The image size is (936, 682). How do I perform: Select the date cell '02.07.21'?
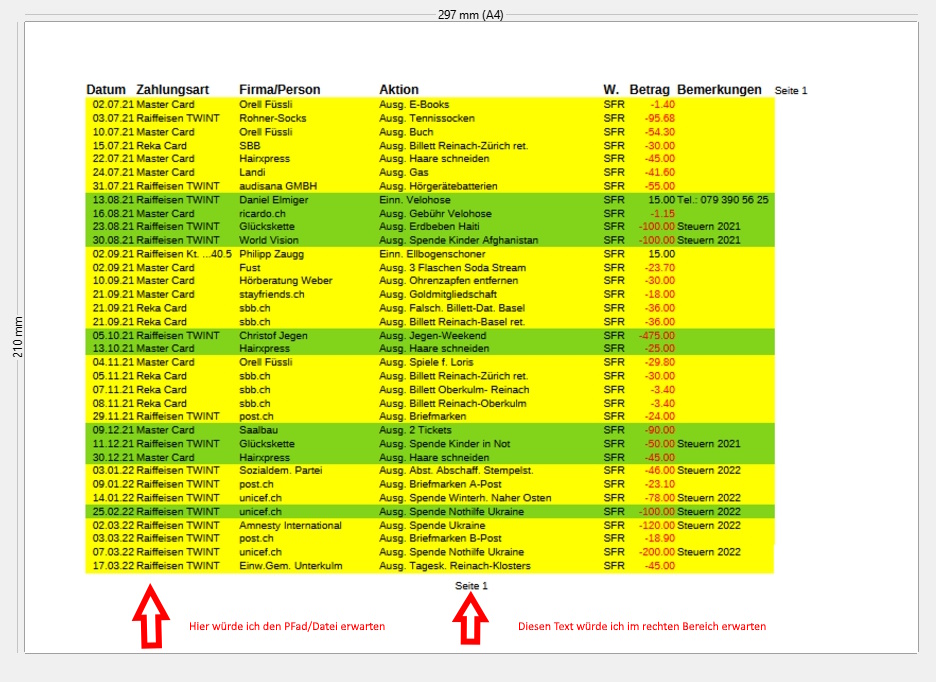113,105
